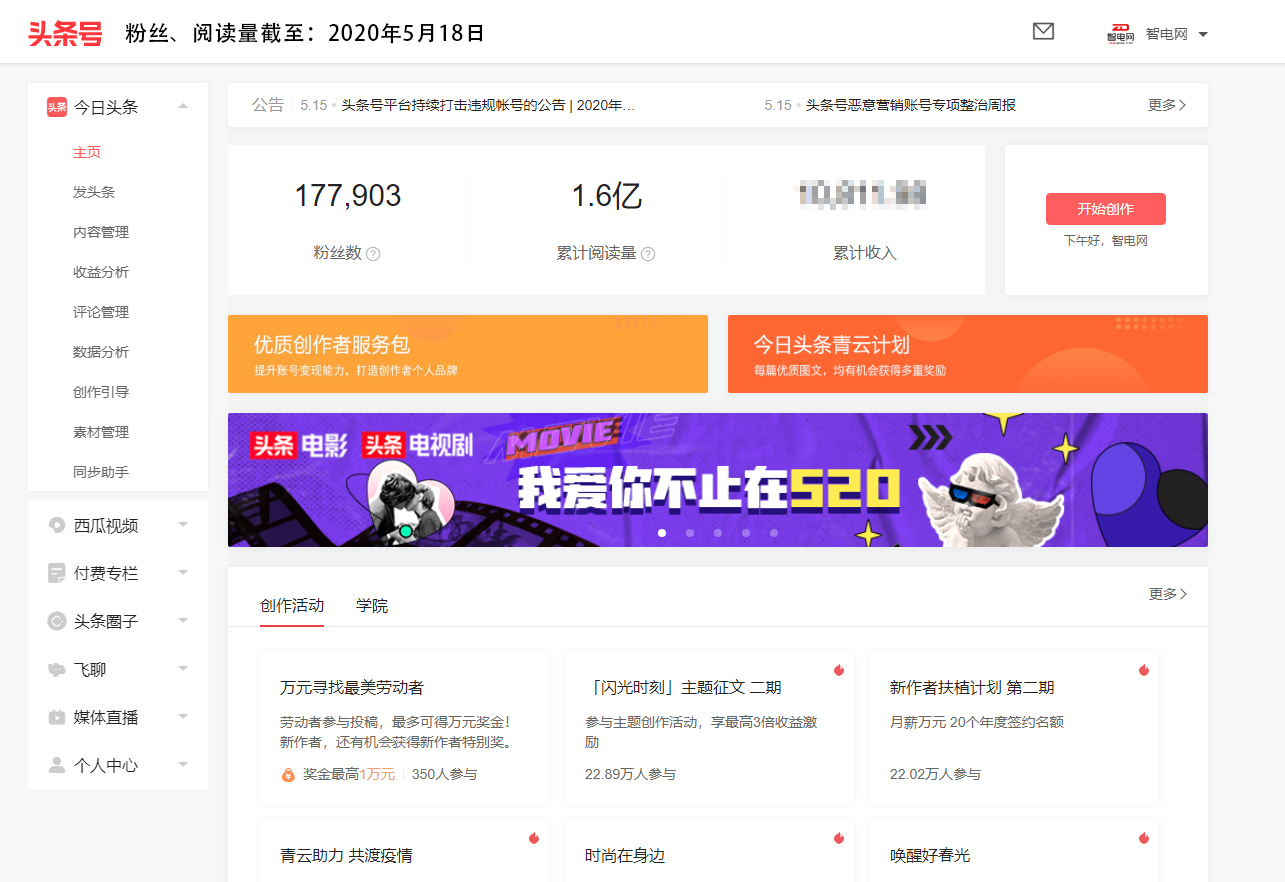
Task: Select 主页 in the sidebar
Action: click(87, 152)
